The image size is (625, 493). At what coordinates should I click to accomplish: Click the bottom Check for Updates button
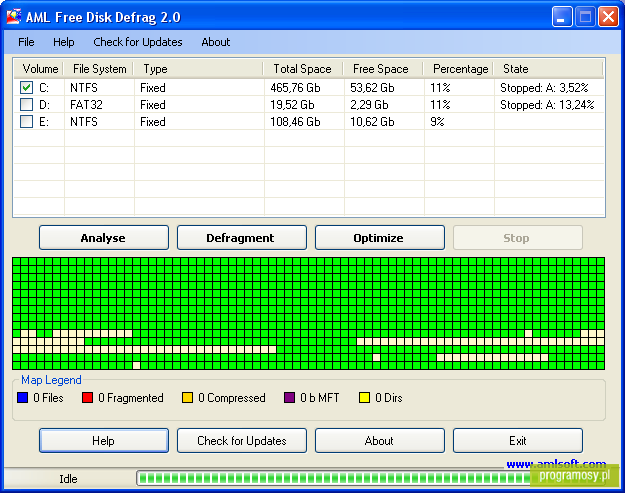(x=242, y=440)
